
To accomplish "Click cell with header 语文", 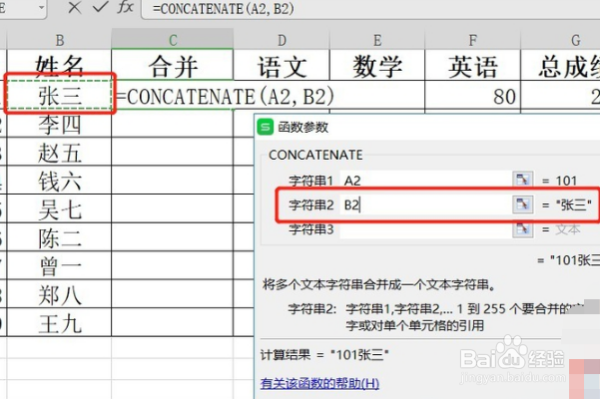I will (x=282, y=65).
